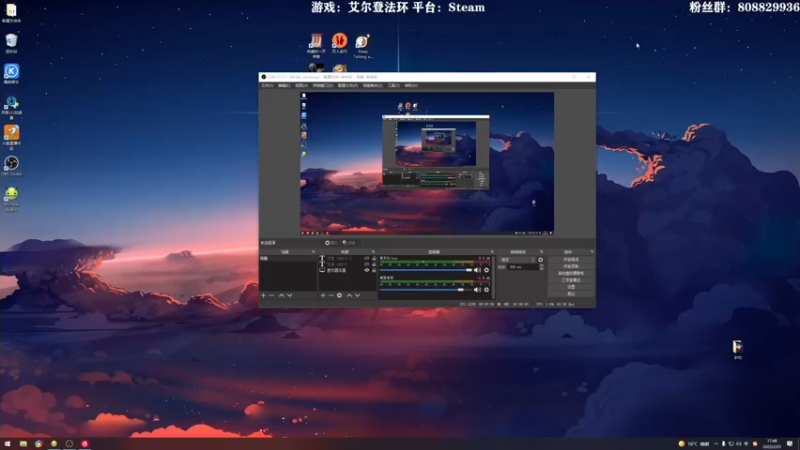The image size is (800, 450).
Task: Move the scene down in the Scenes list
Action: tap(289, 295)
